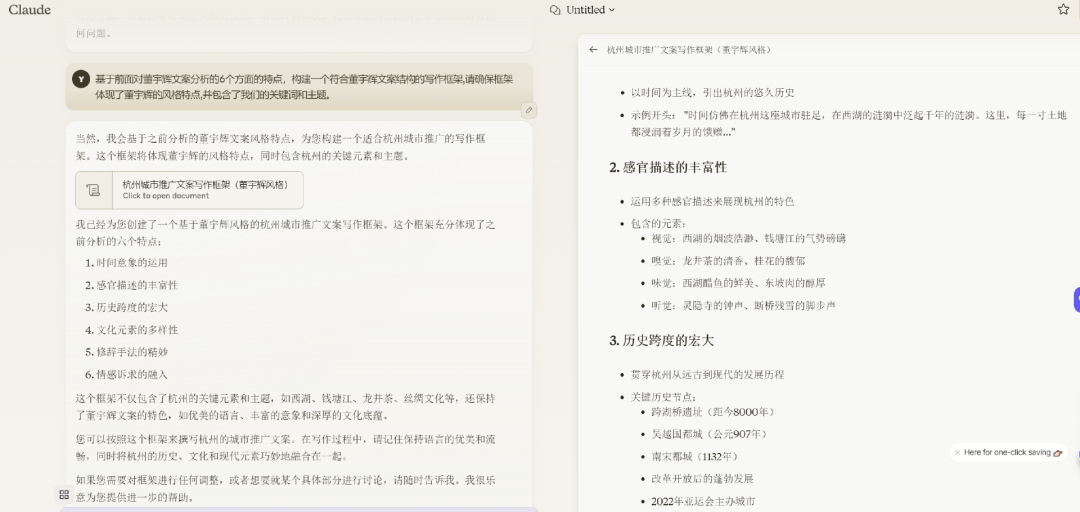Click bullet 听觉：灵隐寺的钟声
1080x512 pixels.
click(x=743, y=305)
